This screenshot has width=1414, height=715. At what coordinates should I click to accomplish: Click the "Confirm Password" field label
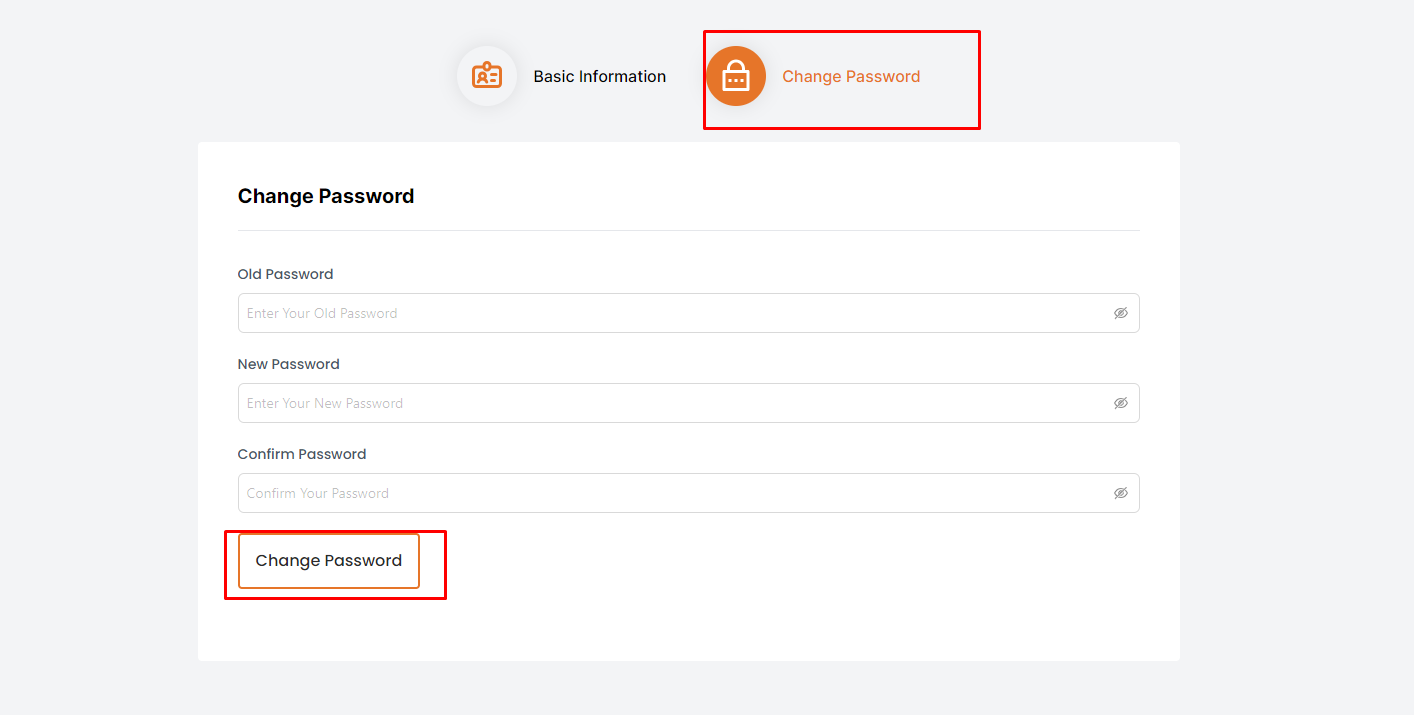coord(301,454)
